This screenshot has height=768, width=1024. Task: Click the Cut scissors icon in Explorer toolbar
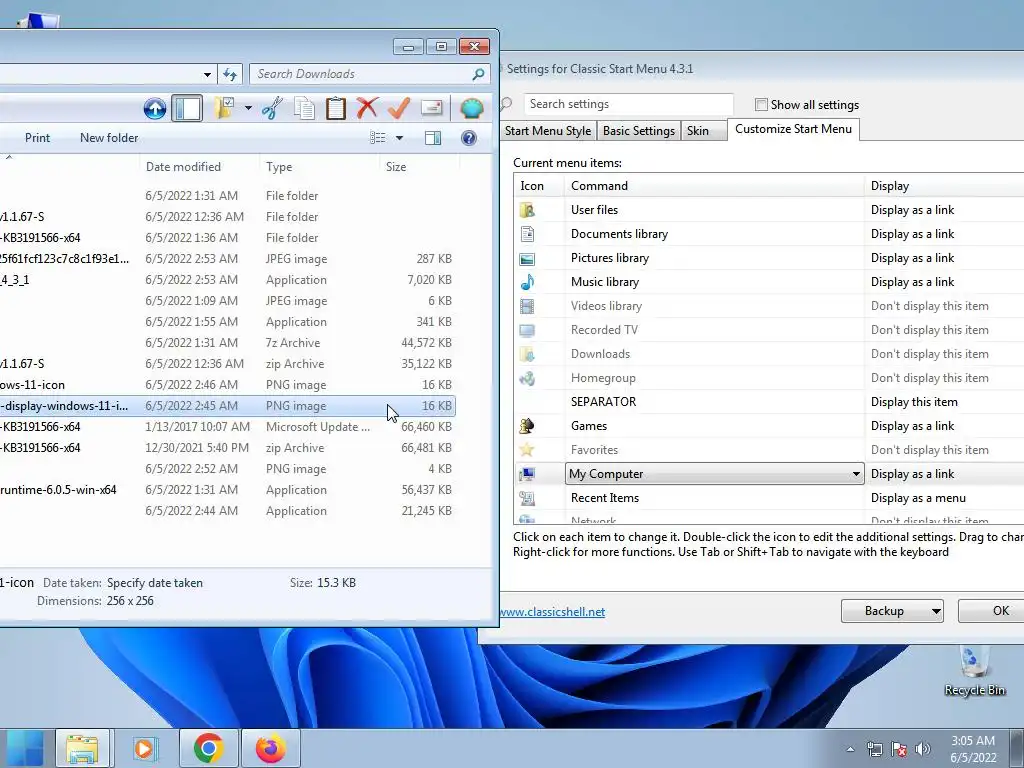click(272, 108)
